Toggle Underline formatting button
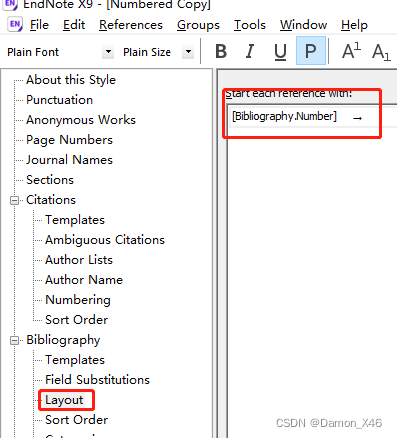397x438 pixels. tap(280, 52)
